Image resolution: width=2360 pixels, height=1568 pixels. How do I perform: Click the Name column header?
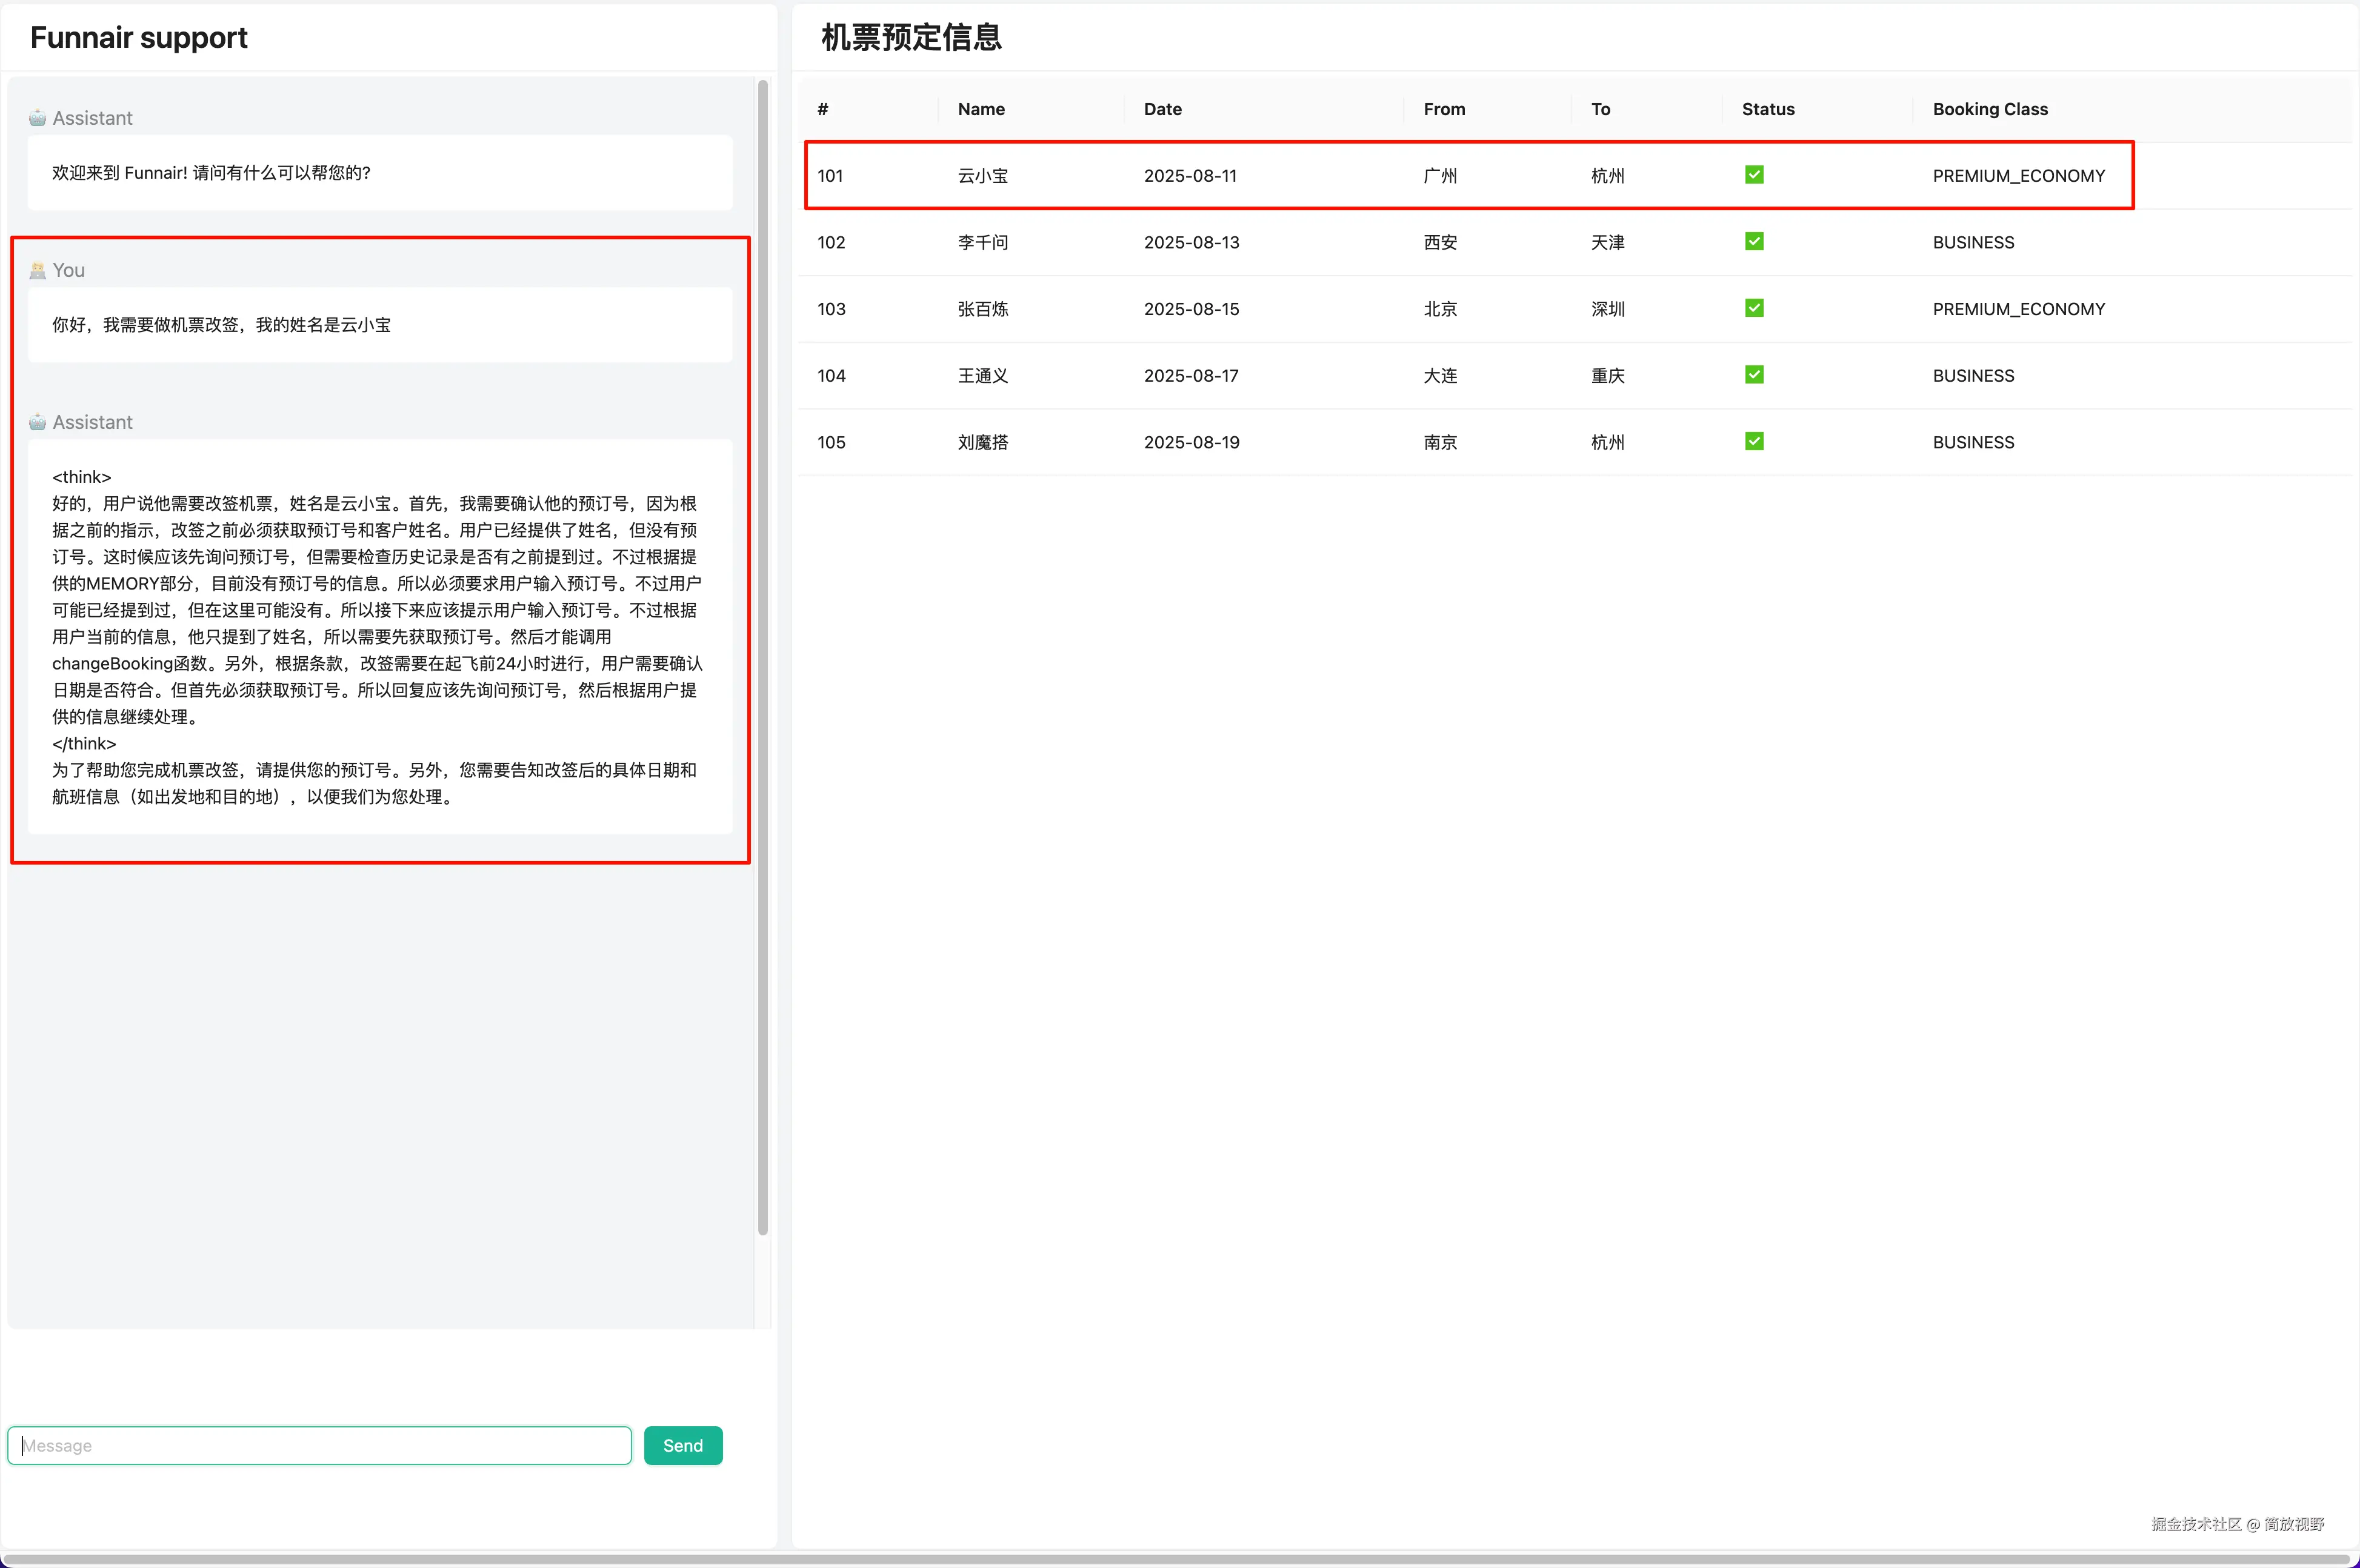(x=980, y=109)
